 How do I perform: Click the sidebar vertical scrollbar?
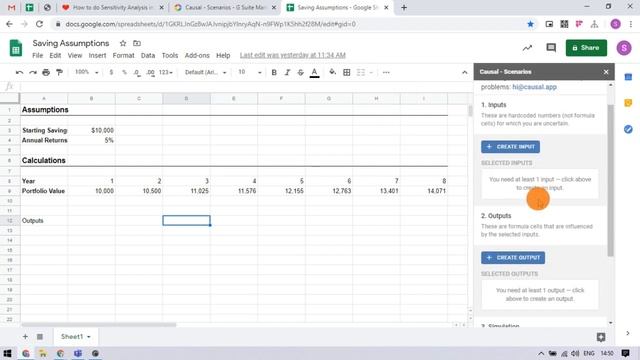pyautogui.click(x=611, y=180)
